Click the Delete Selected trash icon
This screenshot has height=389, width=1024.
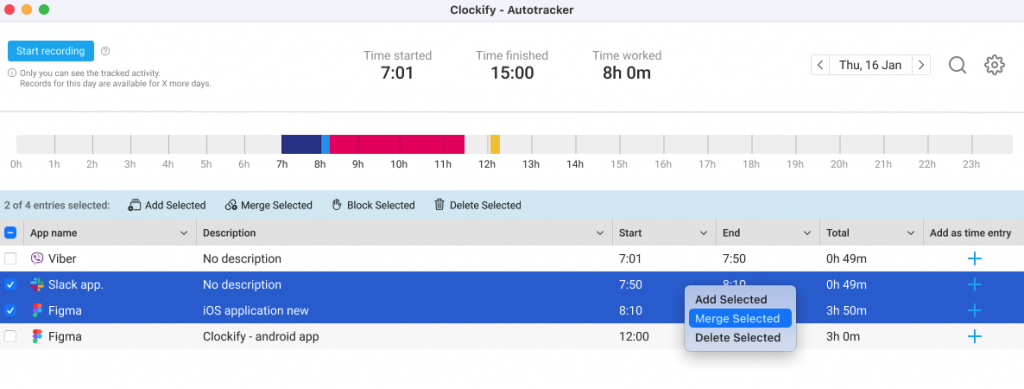(440, 205)
